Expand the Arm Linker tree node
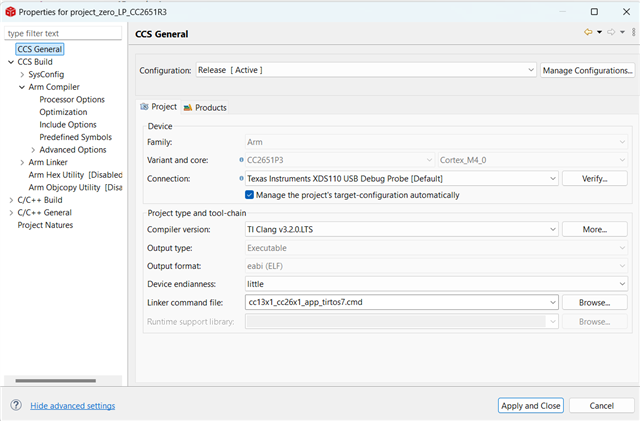640x421 pixels. pyautogui.click(x=22, y=163)
